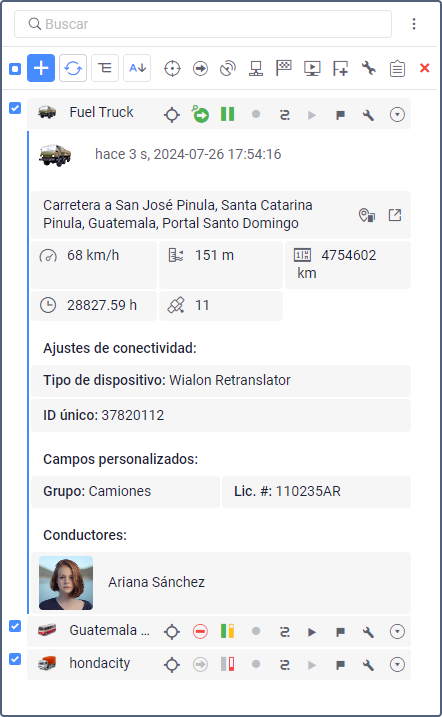Click the red X remove all icon
The height and width of the screenshot is (717, 442).
(425, 68)
